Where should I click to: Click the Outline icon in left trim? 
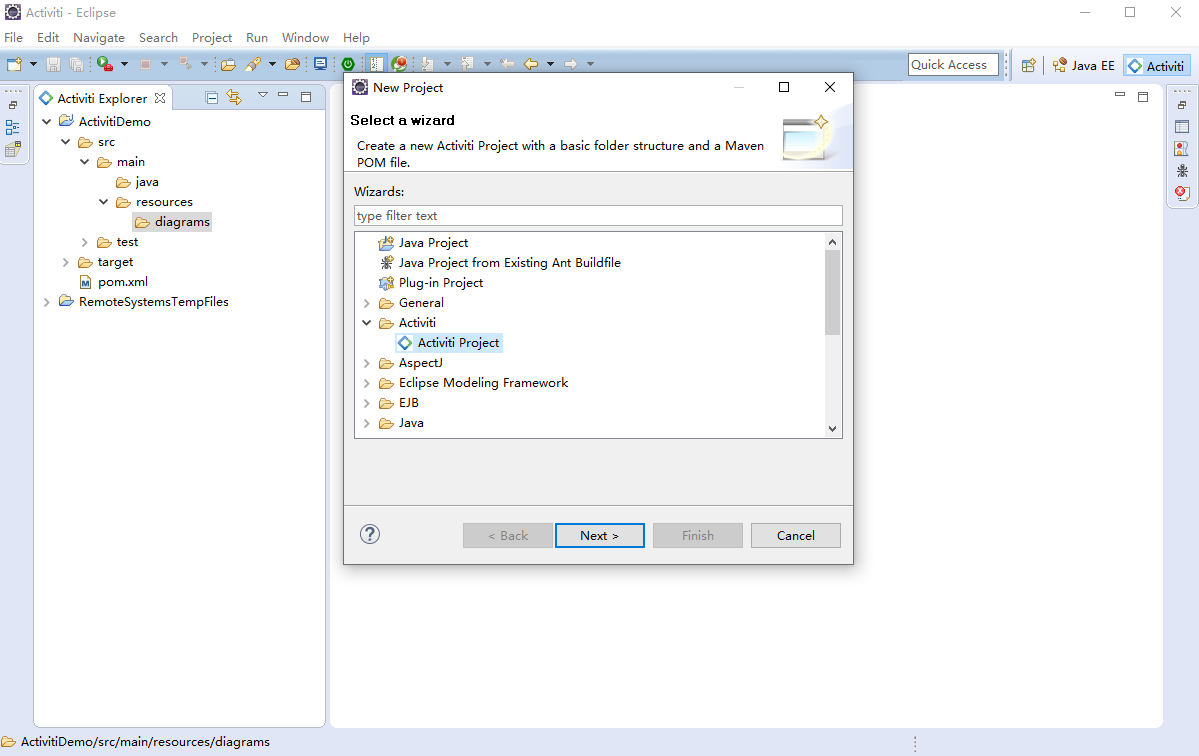(13, 127)
